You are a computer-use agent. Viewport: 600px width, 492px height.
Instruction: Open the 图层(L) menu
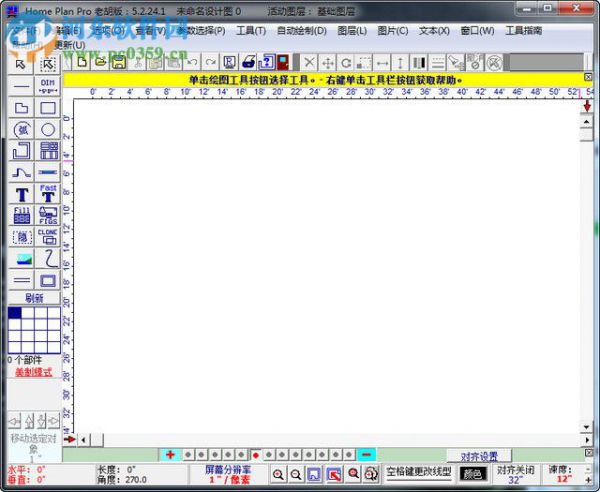pos(352,31)
